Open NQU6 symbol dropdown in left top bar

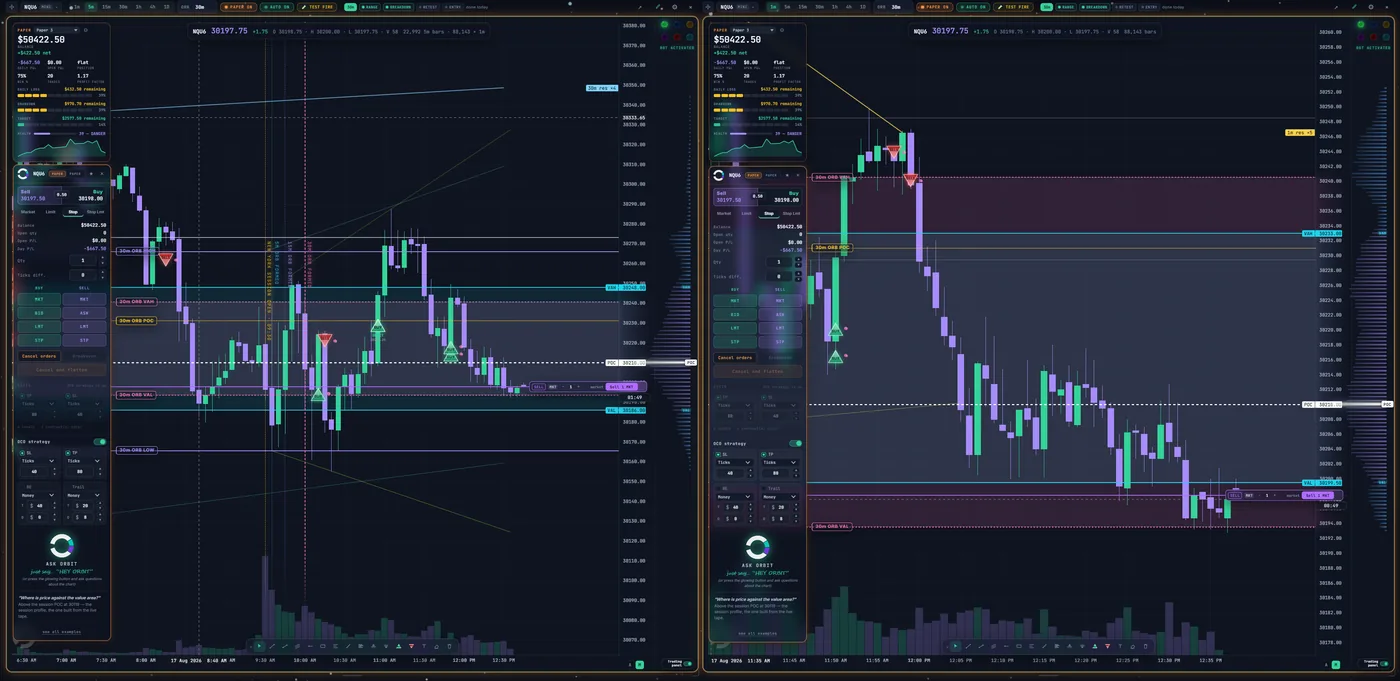41,7
